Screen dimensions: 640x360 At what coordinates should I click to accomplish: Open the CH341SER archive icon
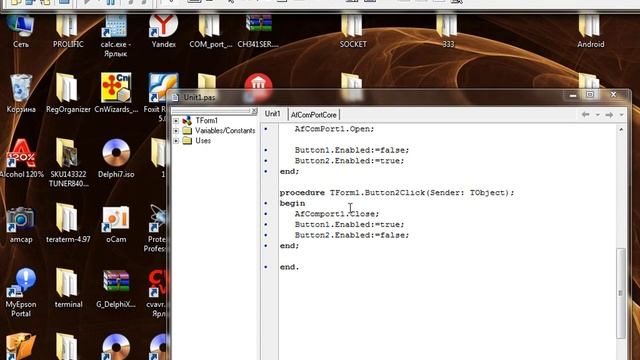(x=258, y=29)
